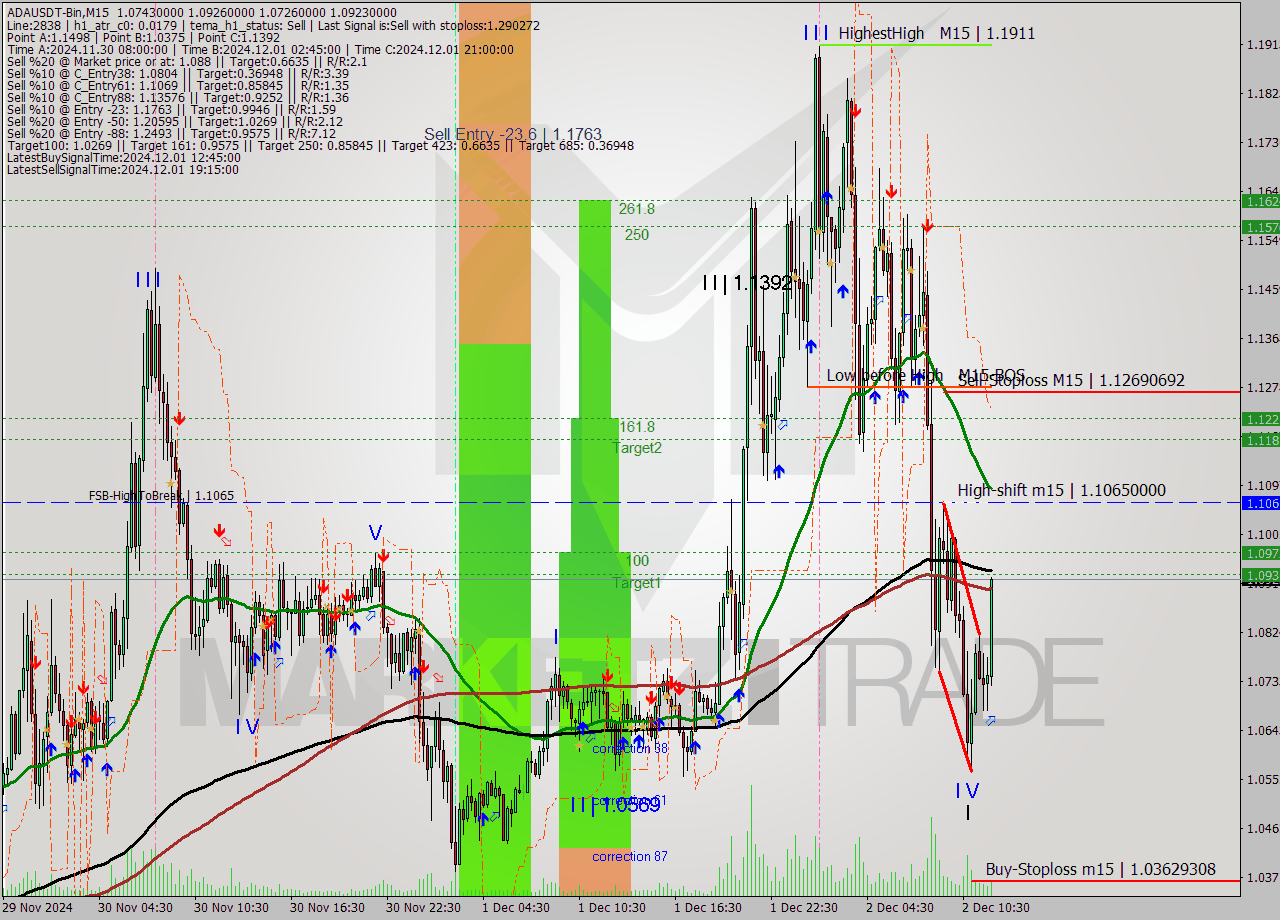1280x920 pixels.
Task: Select the Sell-Stoploss M15 | 1.12690692 label
Action: (1071, 380)
